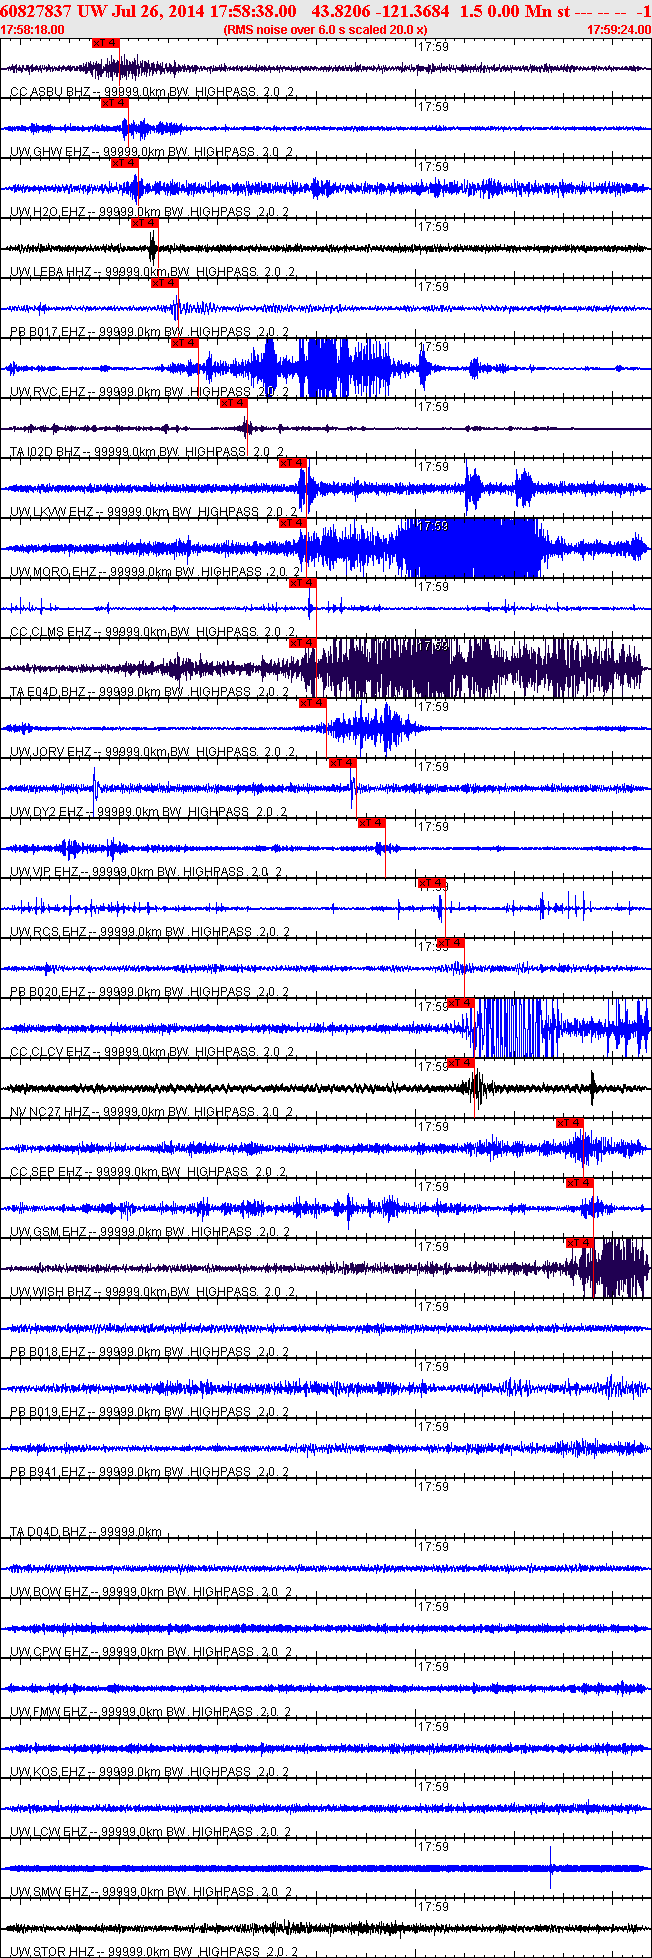Select the UW.RVC EHZ trace label
The image size is (652, 1958).
[x=149, y=392]
